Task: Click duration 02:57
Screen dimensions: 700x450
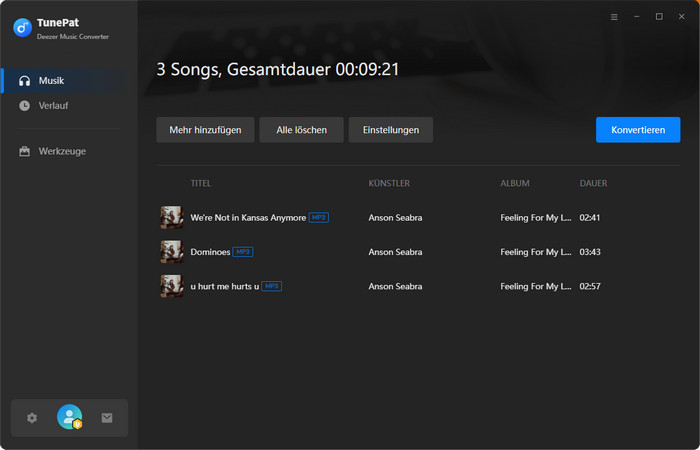Action: [590, 287]
